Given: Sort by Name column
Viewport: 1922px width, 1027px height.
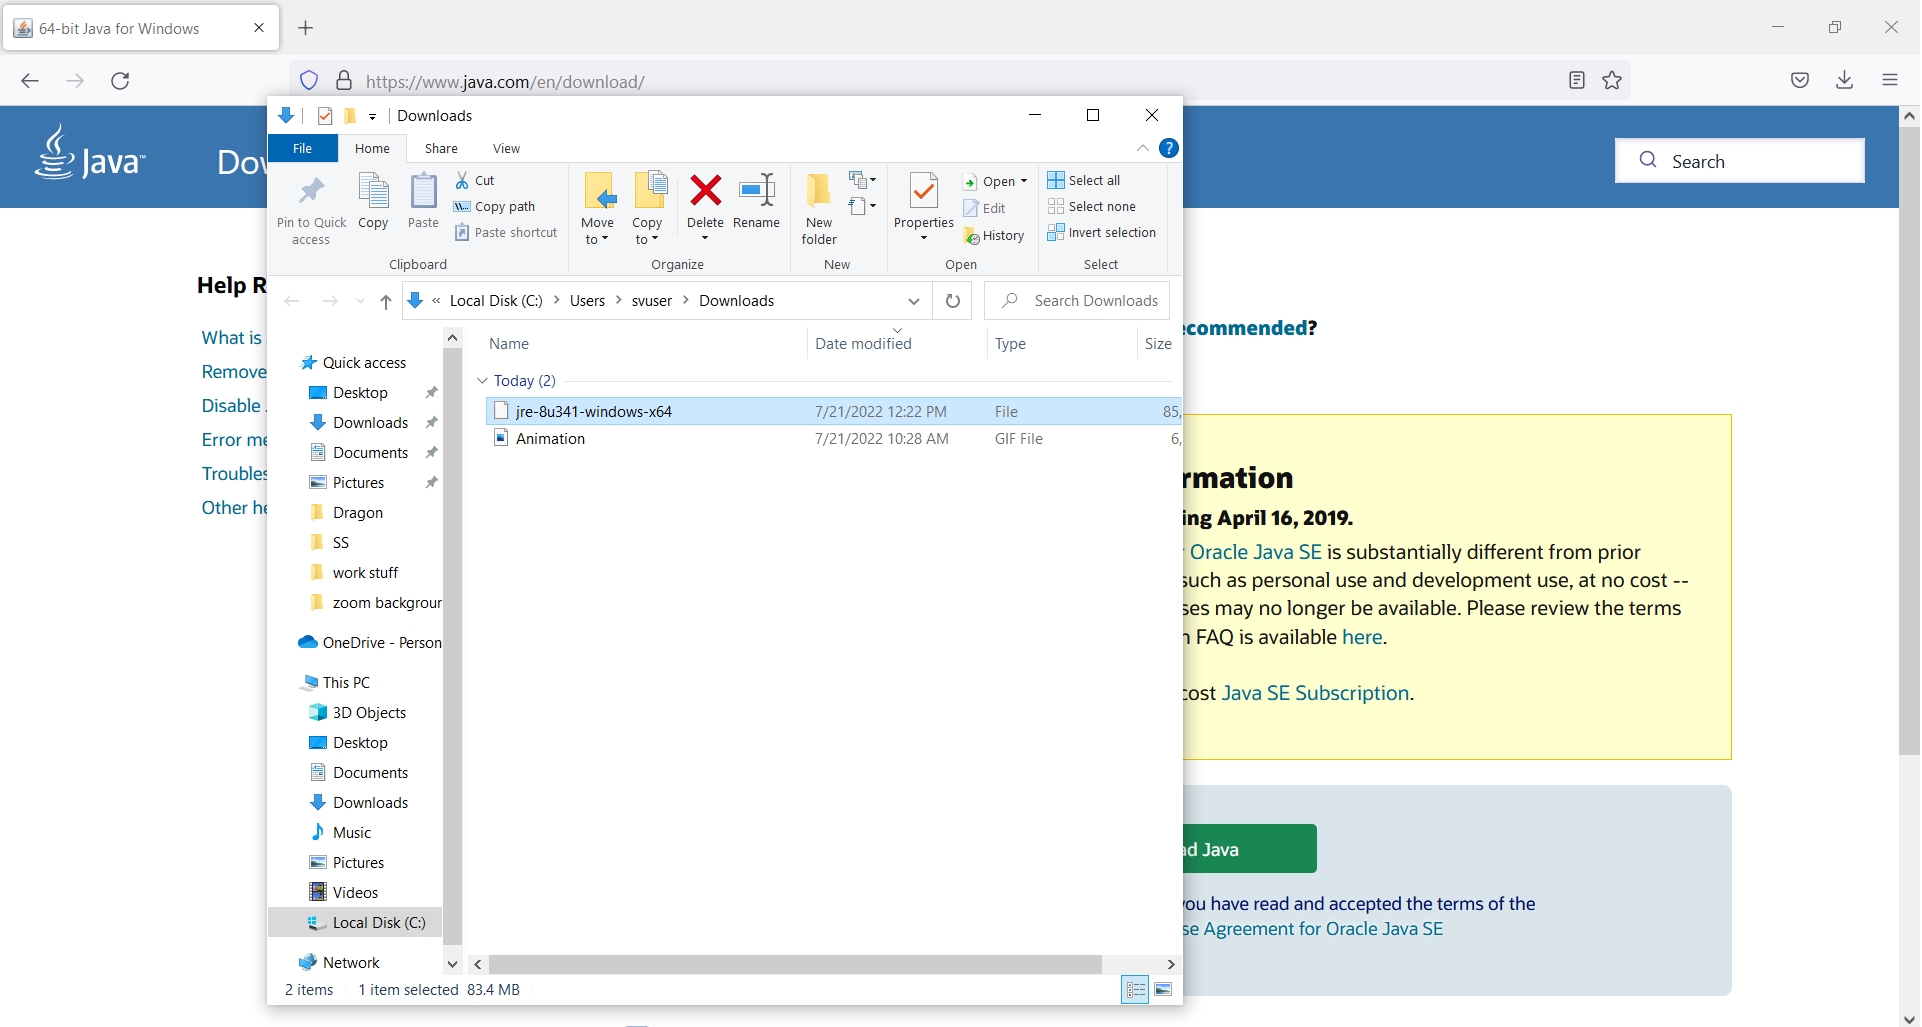Looking at the screenshot, I should coord(508,343).
